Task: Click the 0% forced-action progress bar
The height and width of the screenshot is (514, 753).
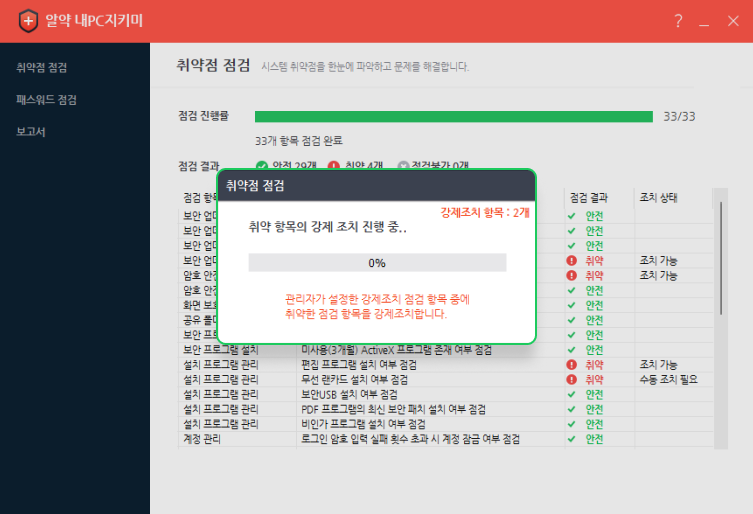Action: point(377,263)
